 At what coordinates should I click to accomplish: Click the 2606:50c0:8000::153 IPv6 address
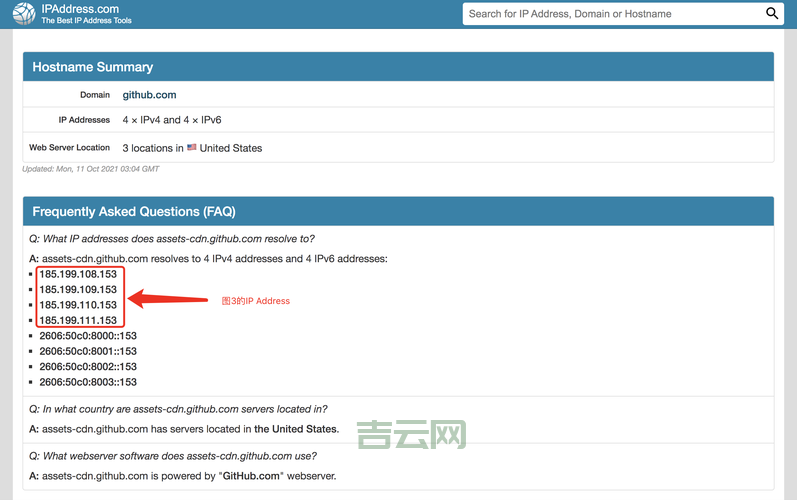coord(88,336)
